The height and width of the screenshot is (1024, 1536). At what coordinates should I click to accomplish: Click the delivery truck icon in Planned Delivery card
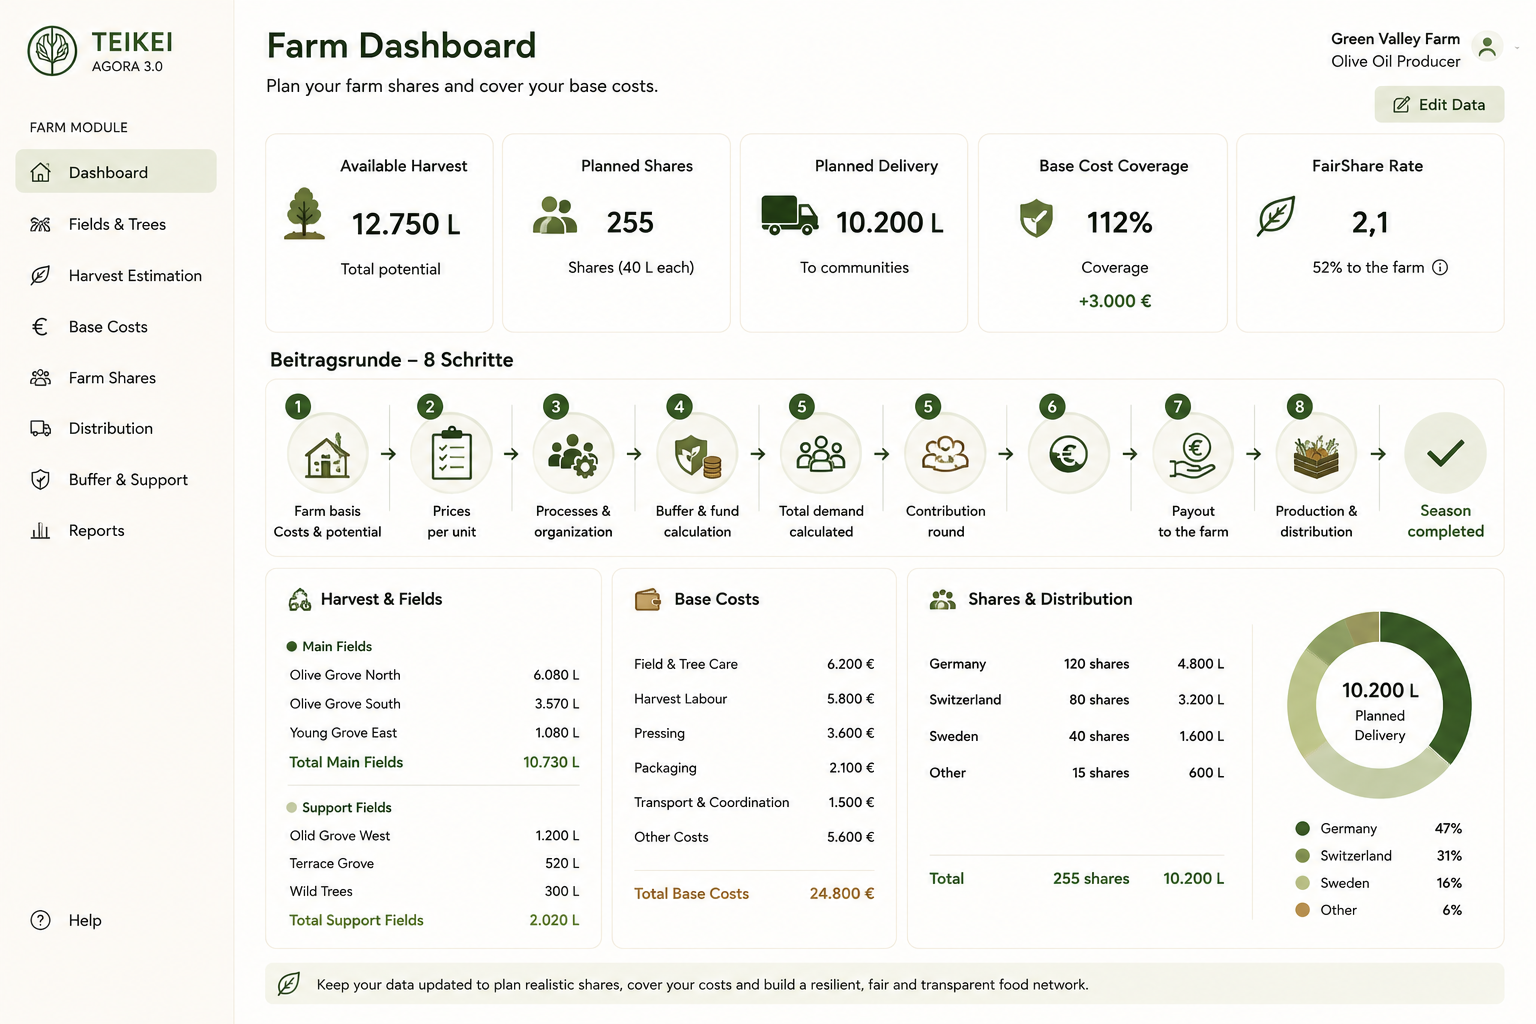pyautogui.click(x=790, y=215)
